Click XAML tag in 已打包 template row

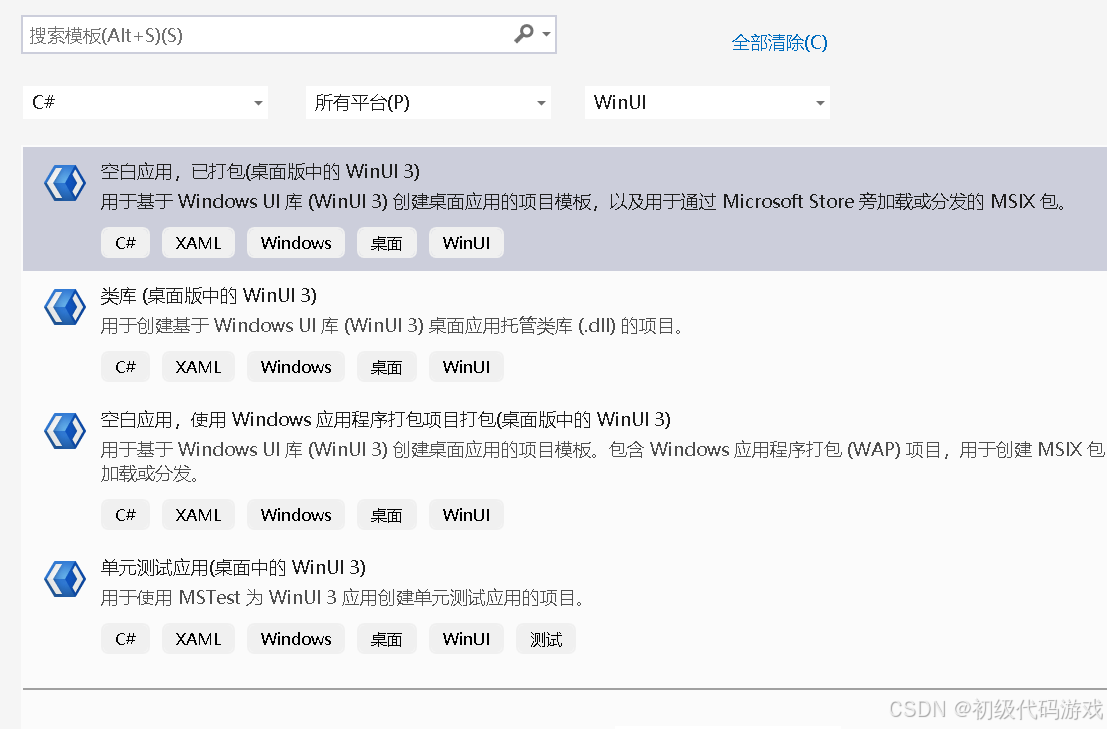[198, 243]
